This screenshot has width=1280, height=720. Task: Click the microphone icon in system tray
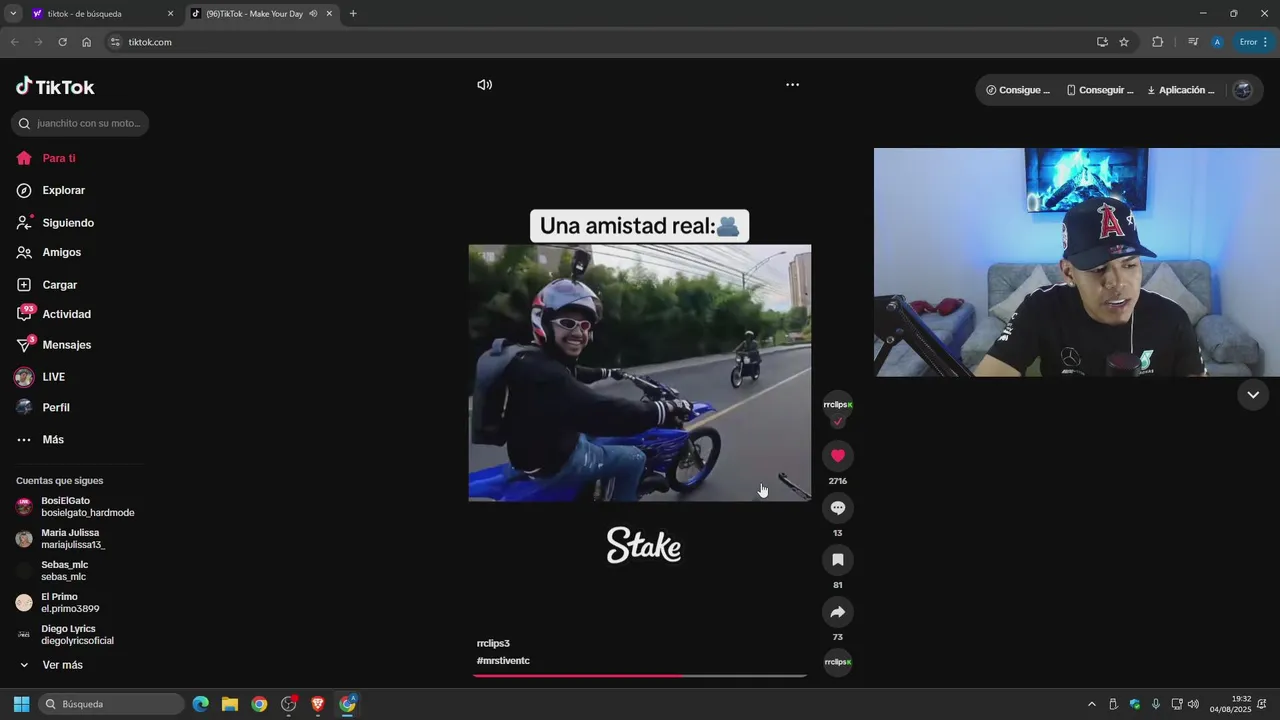click(x=1156, y=704)
